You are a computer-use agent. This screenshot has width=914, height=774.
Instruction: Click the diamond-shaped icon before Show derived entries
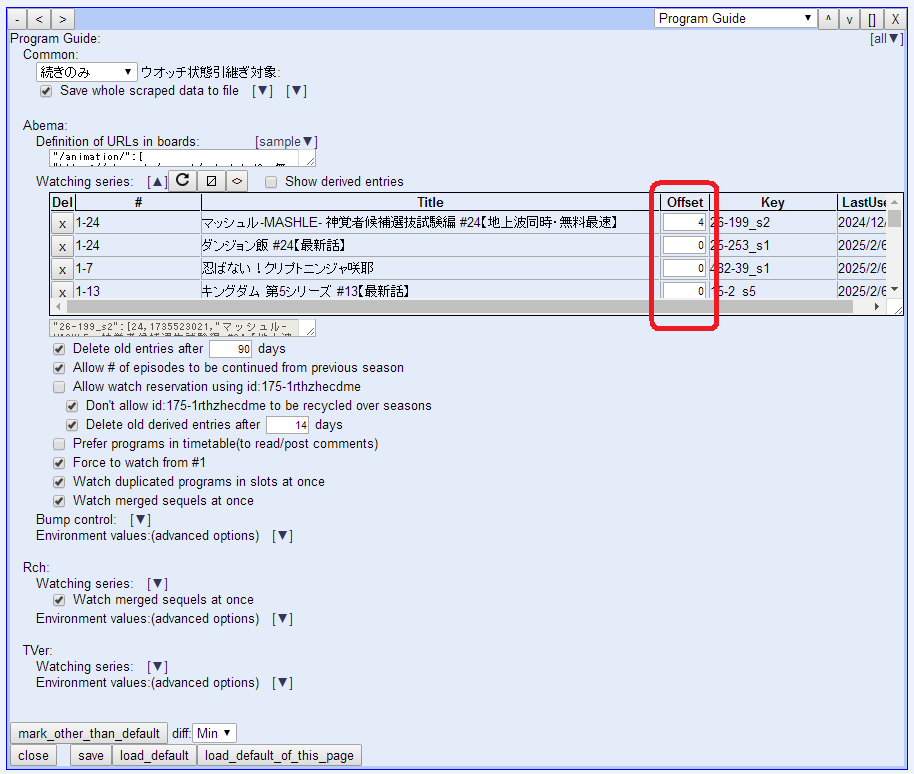(237, 181)
